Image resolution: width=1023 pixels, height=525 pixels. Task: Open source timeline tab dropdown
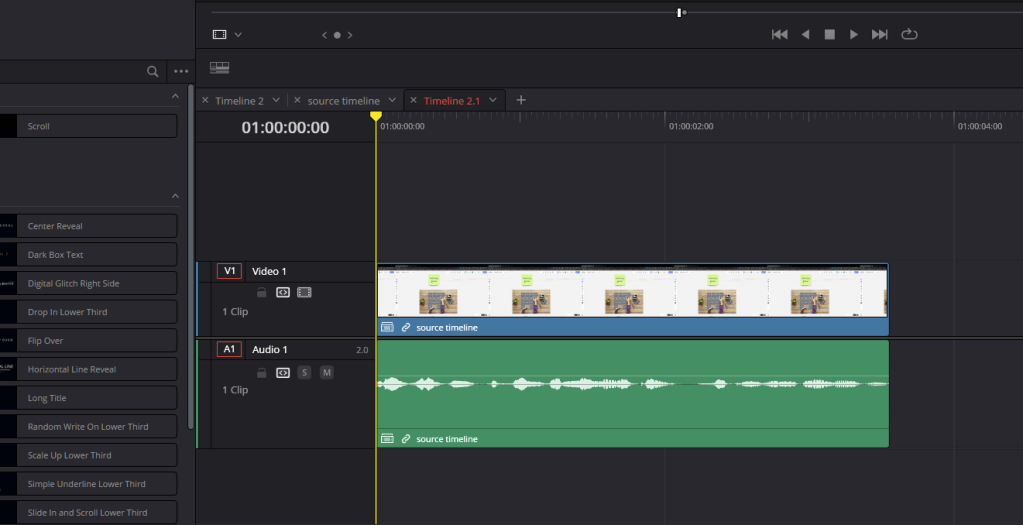pos(392,100)
